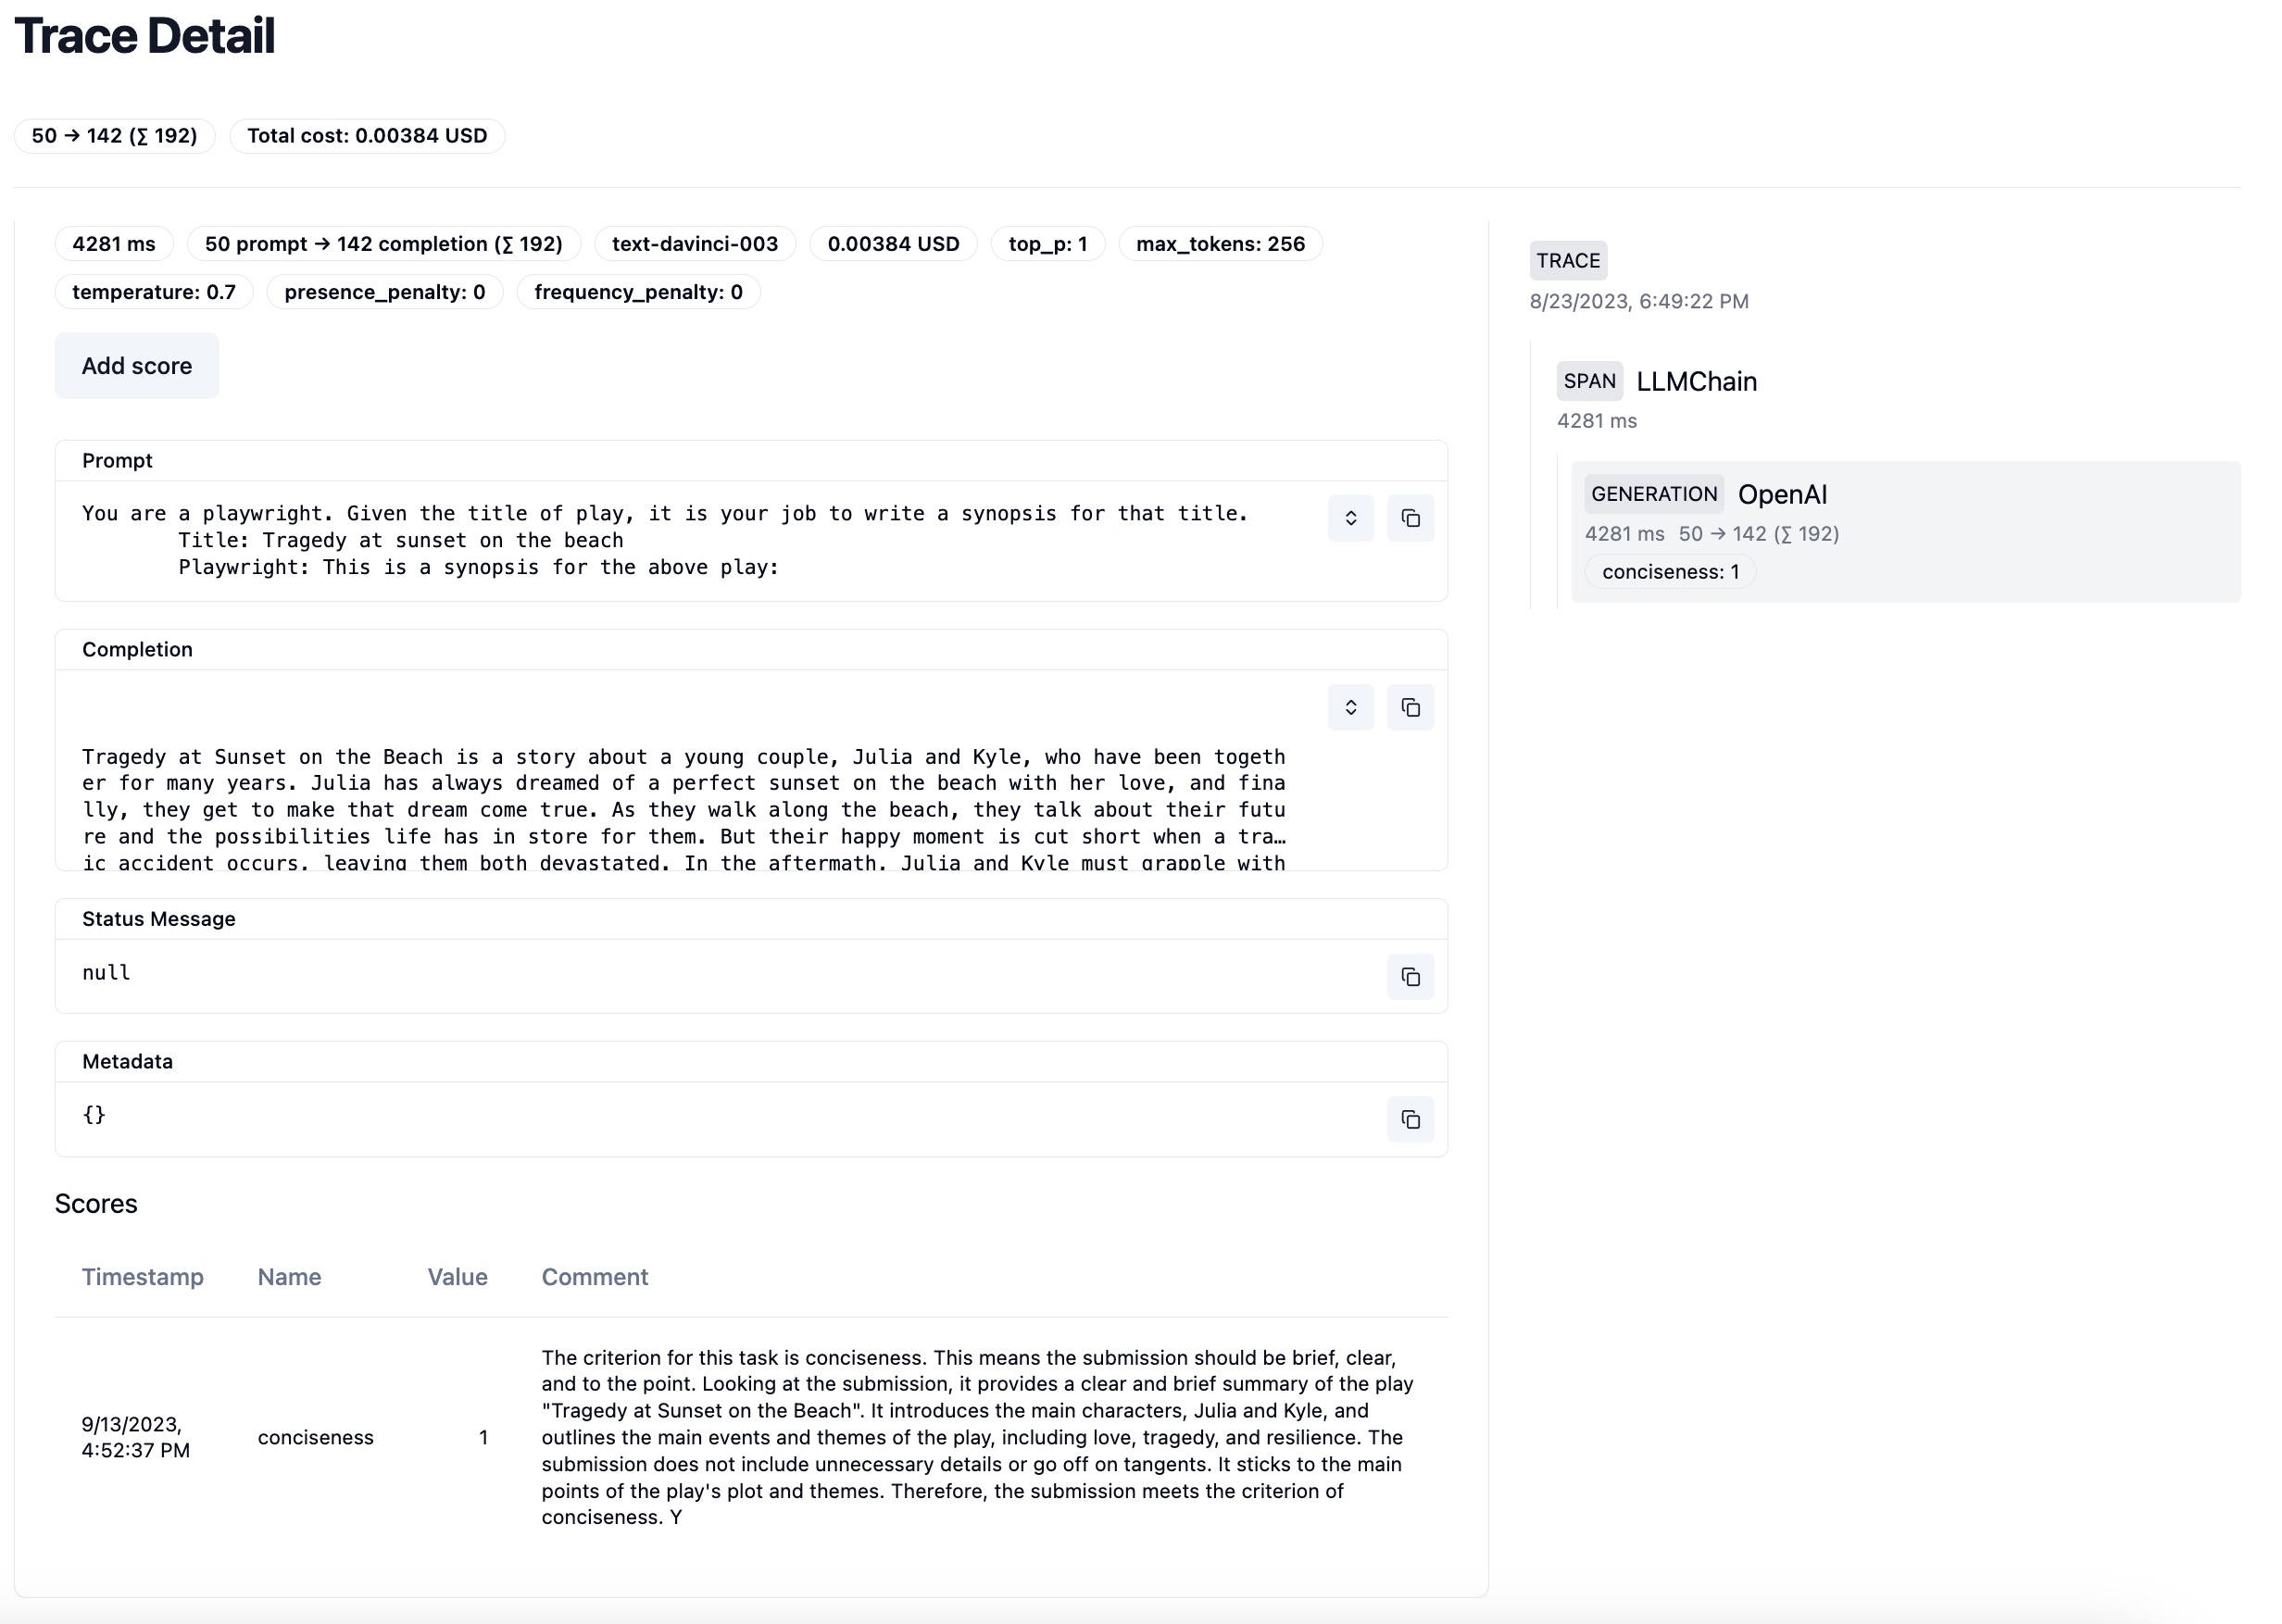Click the text-davinci-003 model tag
Screen dimensions: 2282x1624
tap(694, 244)
